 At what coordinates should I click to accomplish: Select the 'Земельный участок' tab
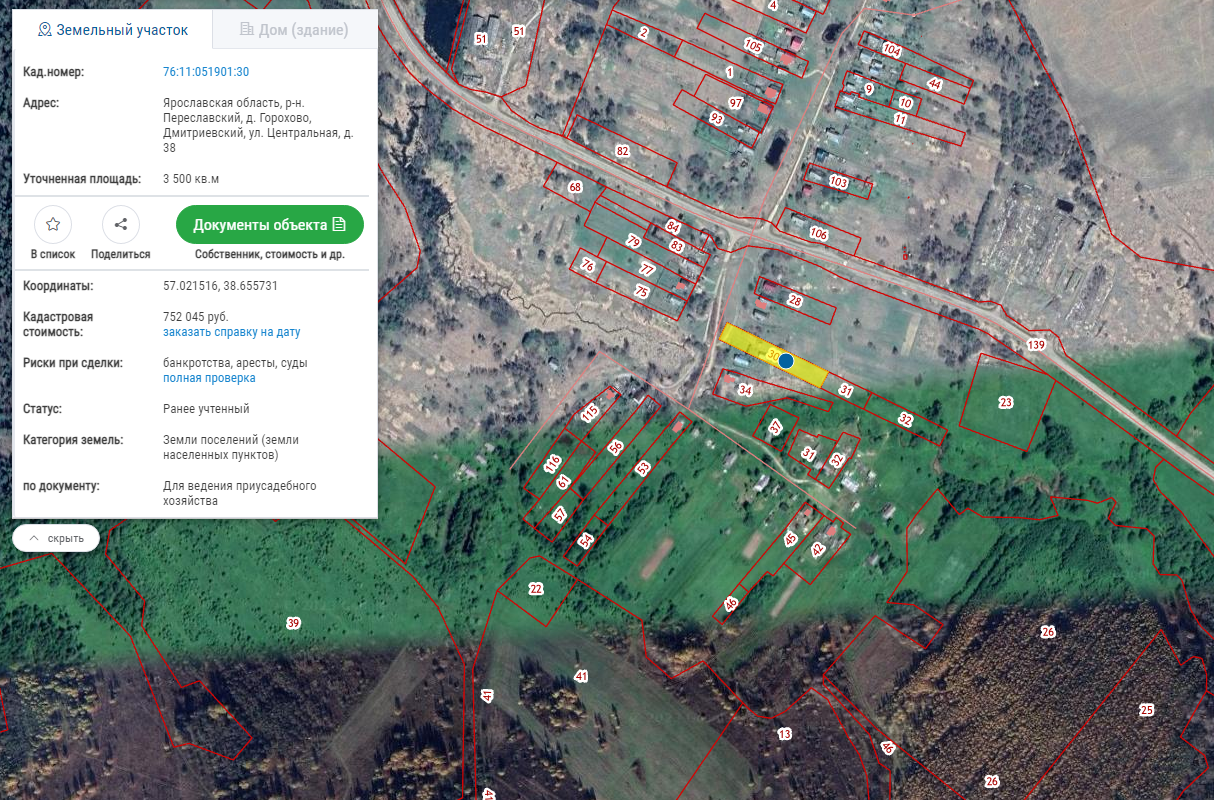click(113, 30)
